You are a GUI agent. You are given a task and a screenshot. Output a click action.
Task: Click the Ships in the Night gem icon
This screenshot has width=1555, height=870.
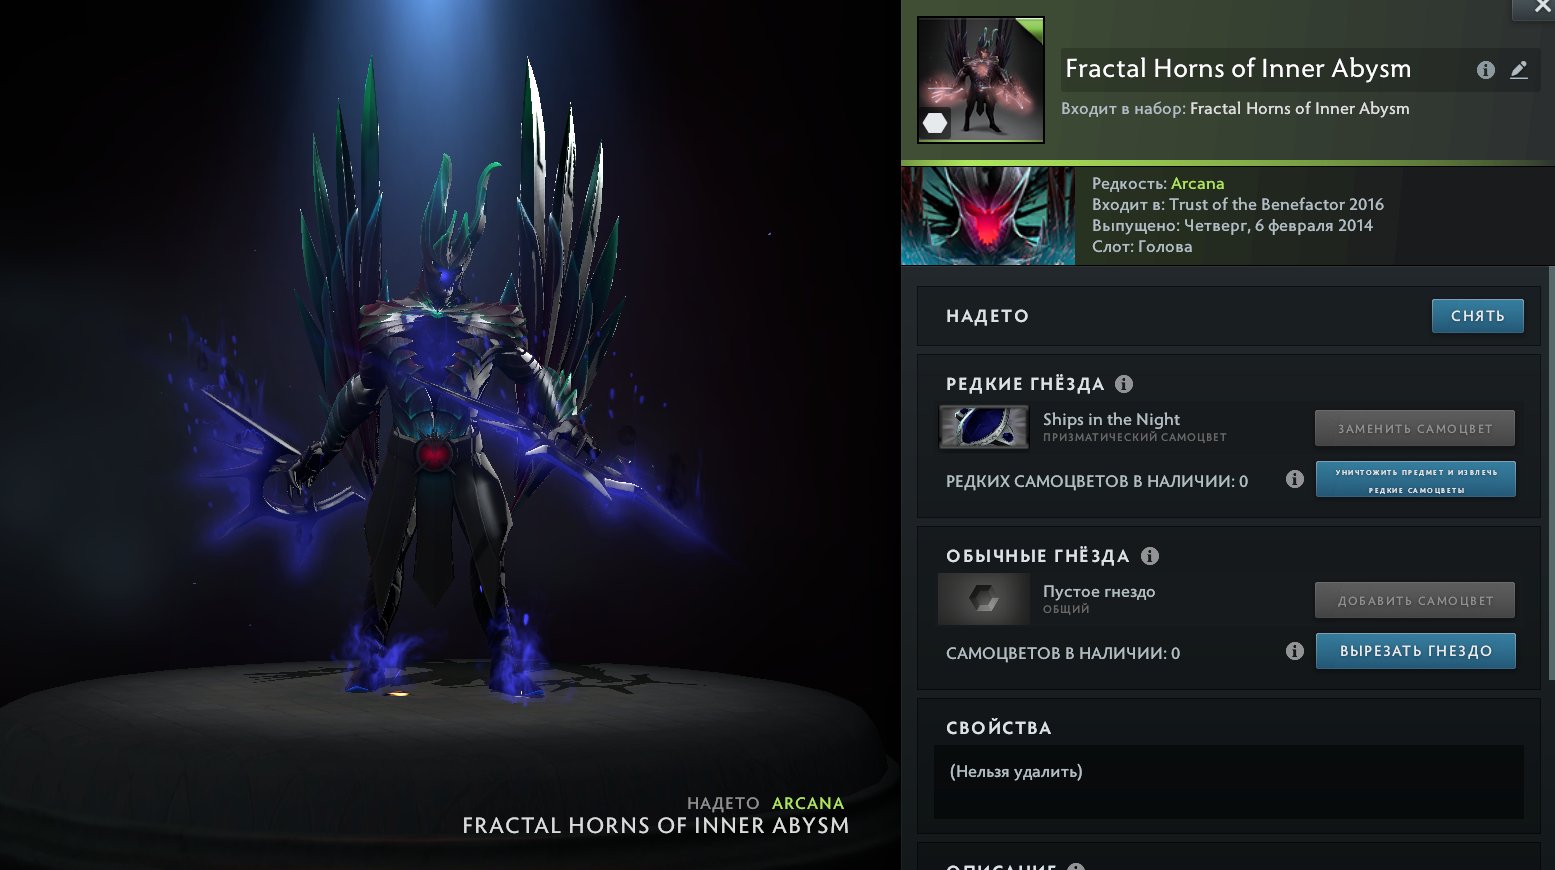[984, 427]
